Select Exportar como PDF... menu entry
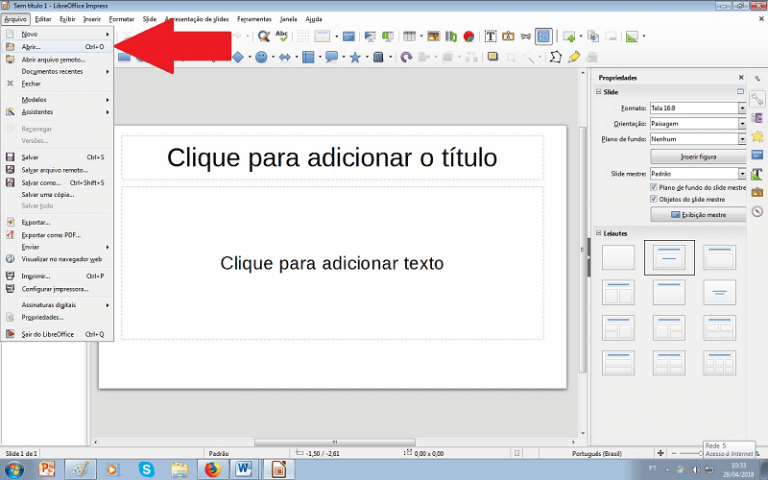Viewport: 768px width, 480px height. (x=51, y=234)
